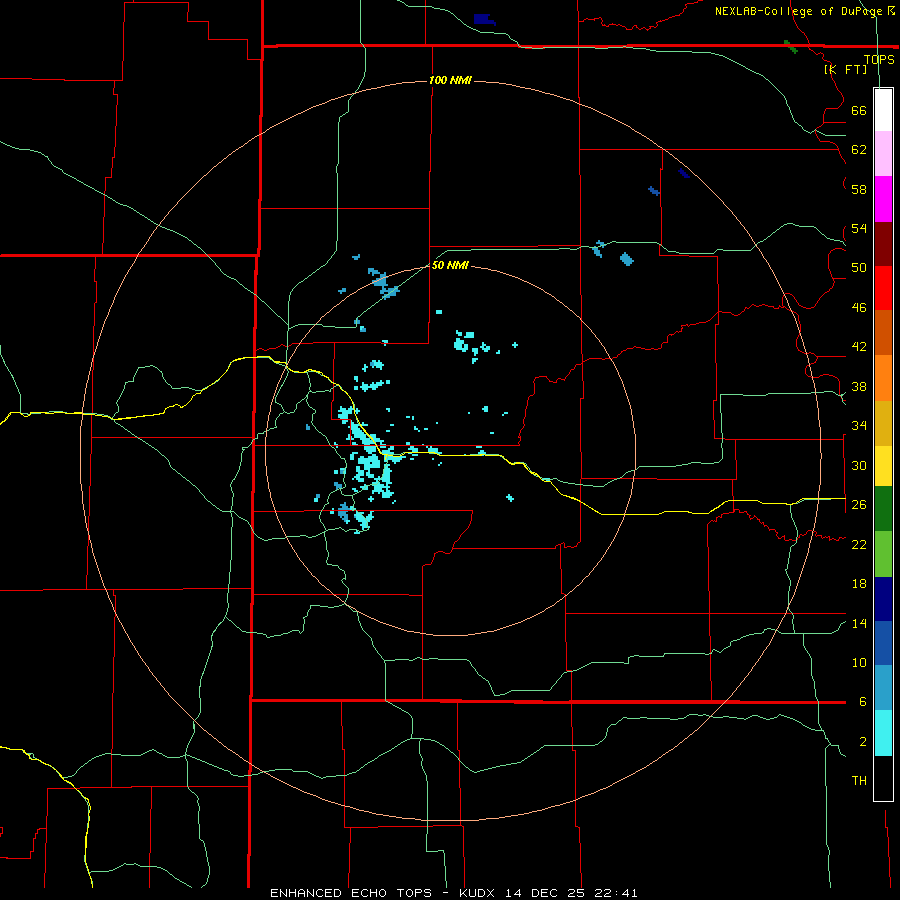Click the cyan 6 kft legend swatch
Viewport: 900px width, 900px height.
coord(883,733)
